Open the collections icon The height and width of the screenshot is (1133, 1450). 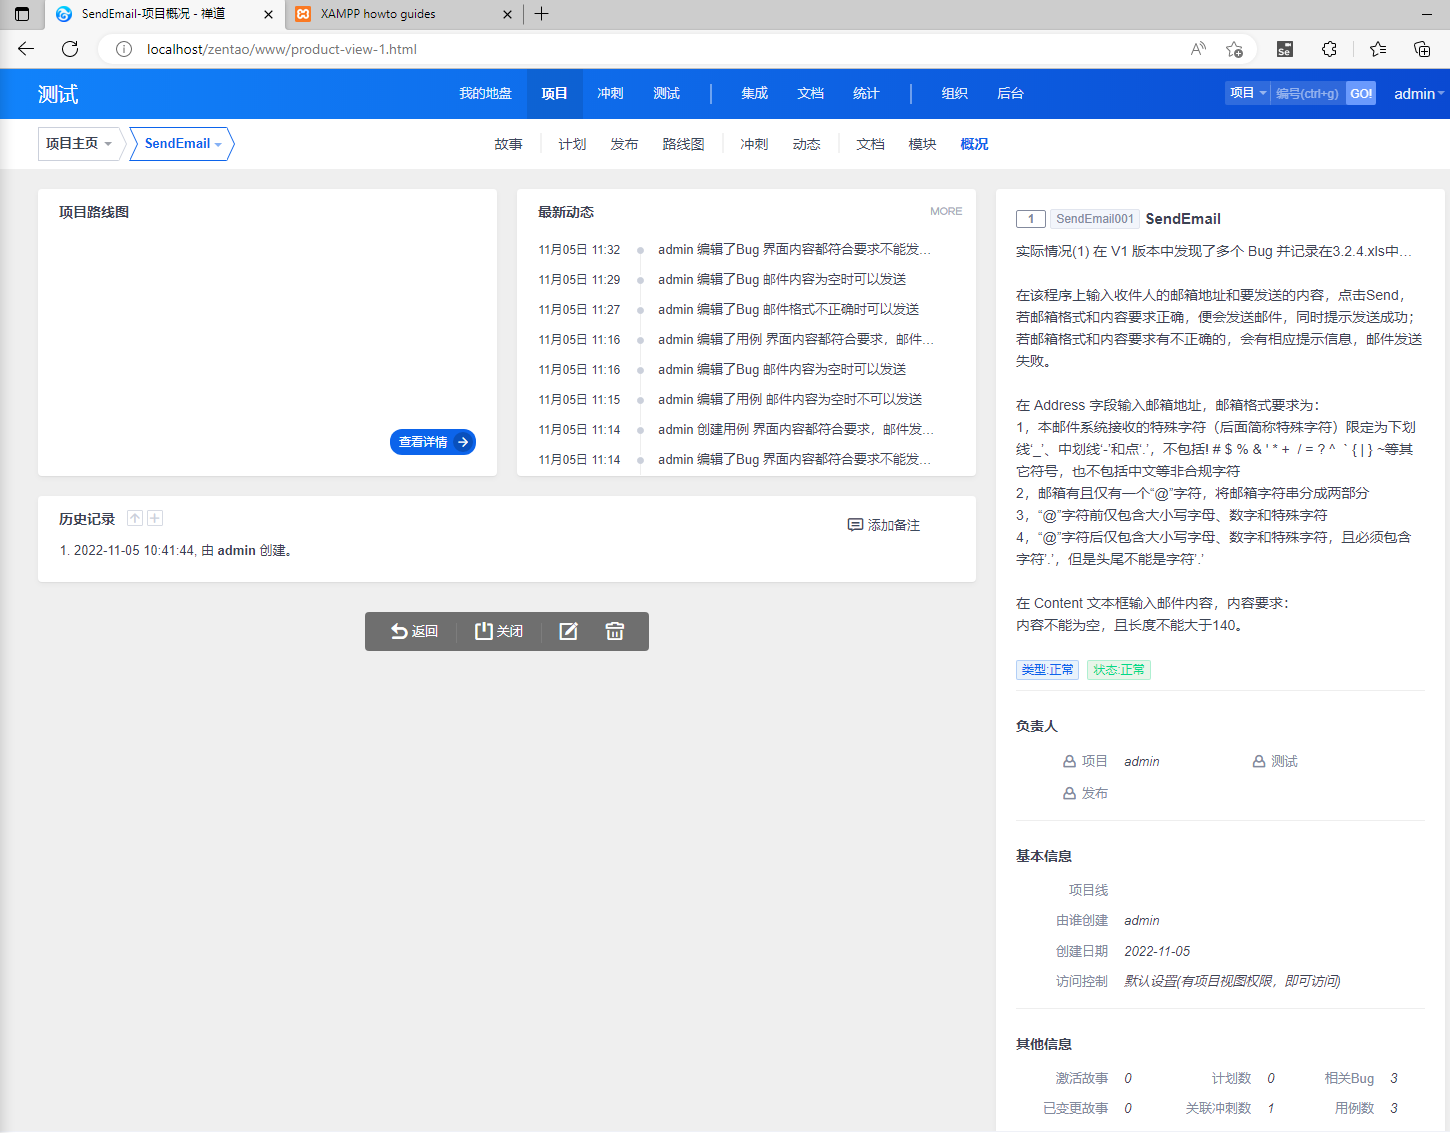1422,49
